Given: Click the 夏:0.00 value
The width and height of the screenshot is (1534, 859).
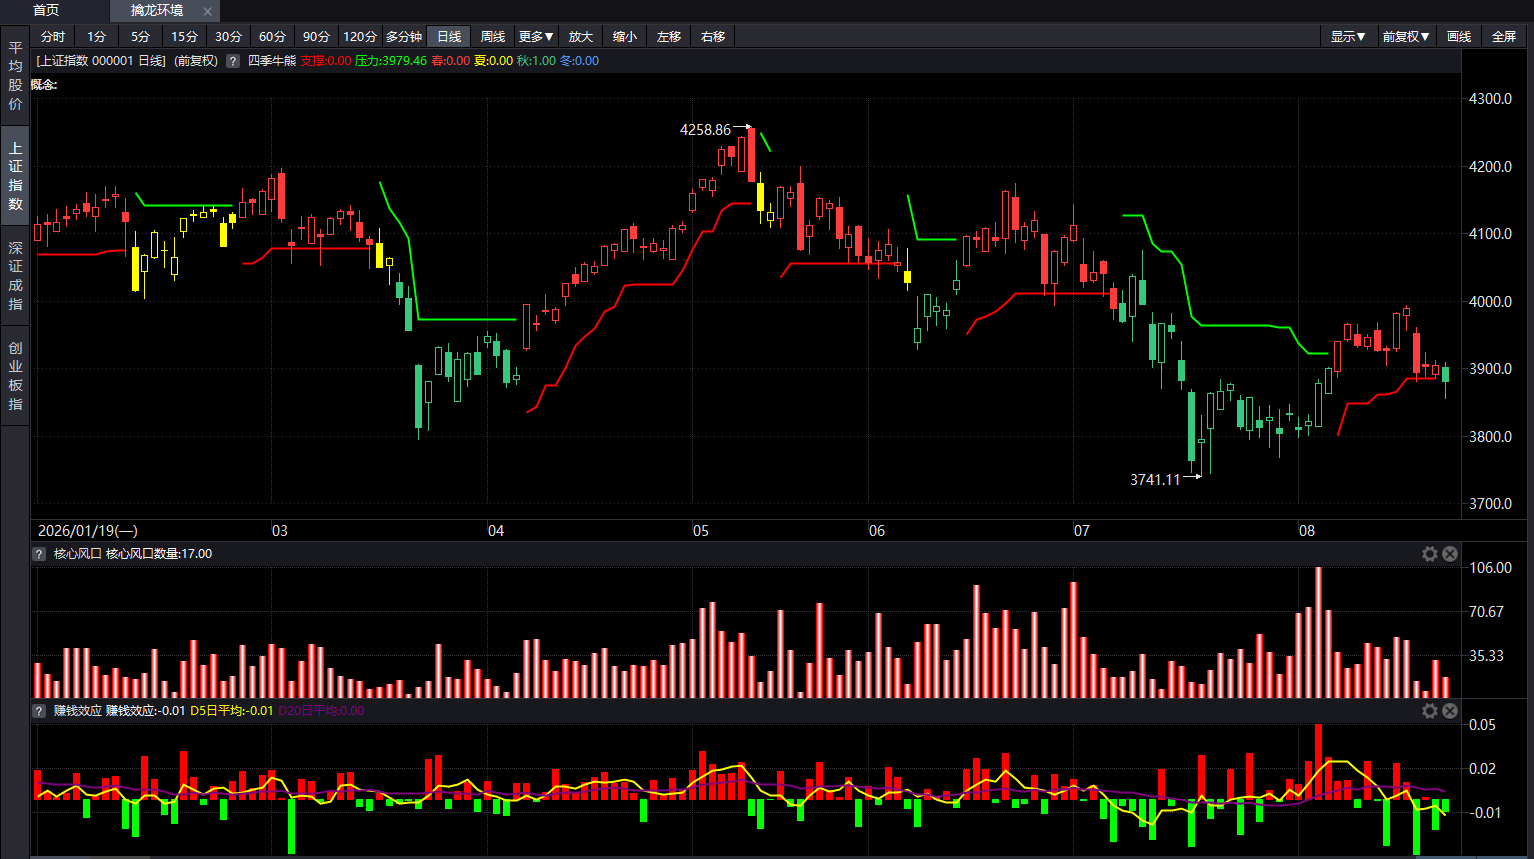Looking at the screenshot, I should click(x=493, y=61).
